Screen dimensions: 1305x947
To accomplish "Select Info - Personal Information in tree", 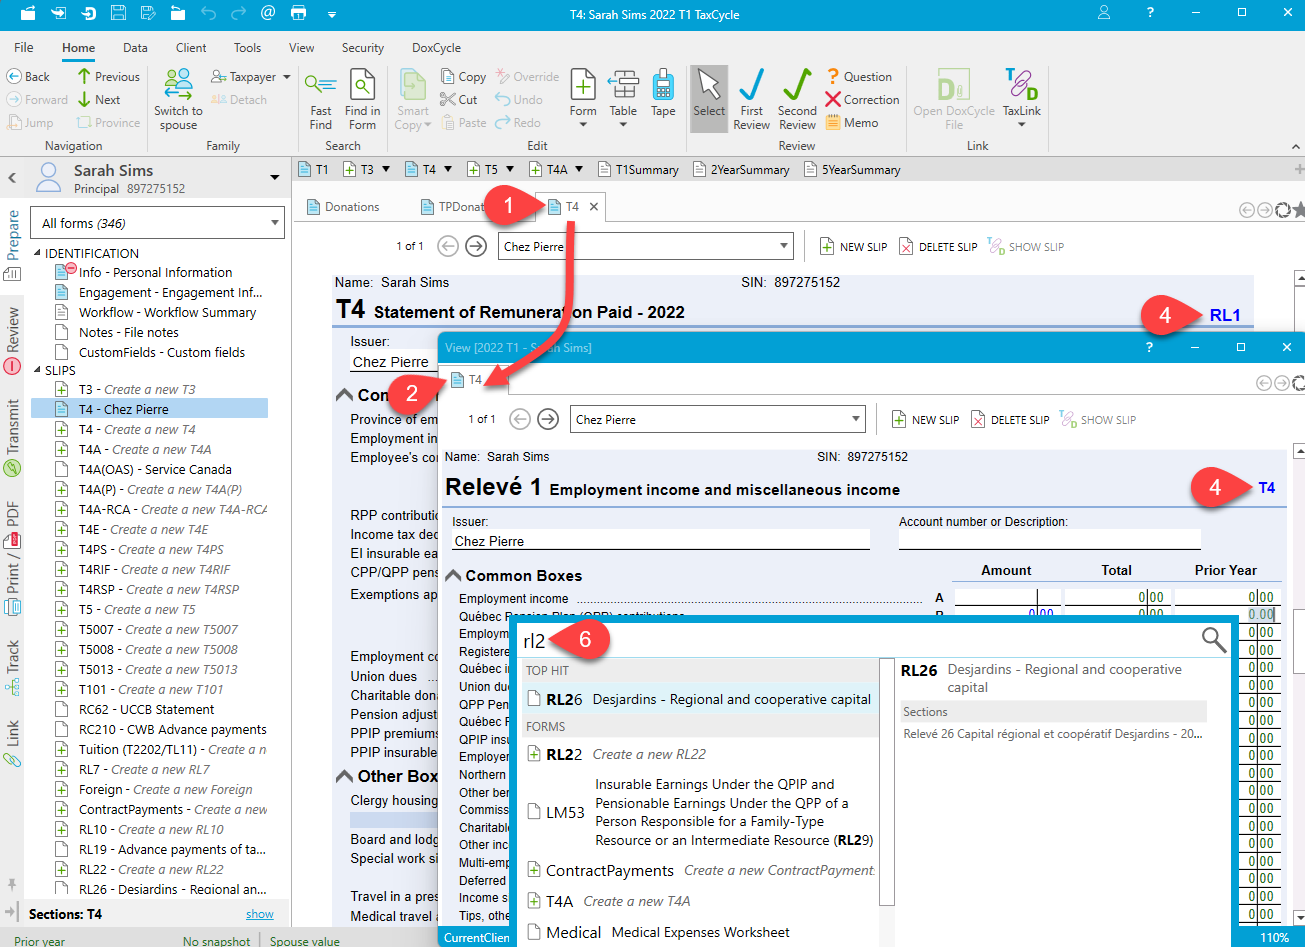I will point(155,272).
